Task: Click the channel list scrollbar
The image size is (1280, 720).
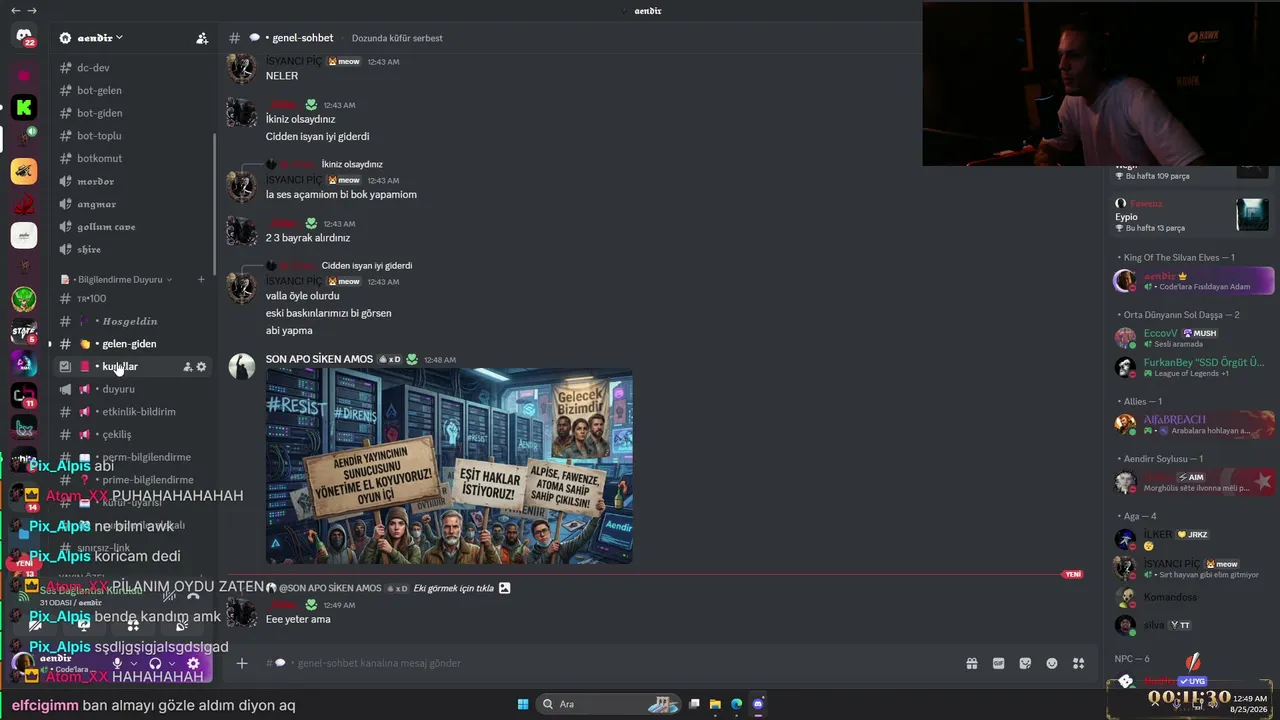Action: click(x=215, y=205)
